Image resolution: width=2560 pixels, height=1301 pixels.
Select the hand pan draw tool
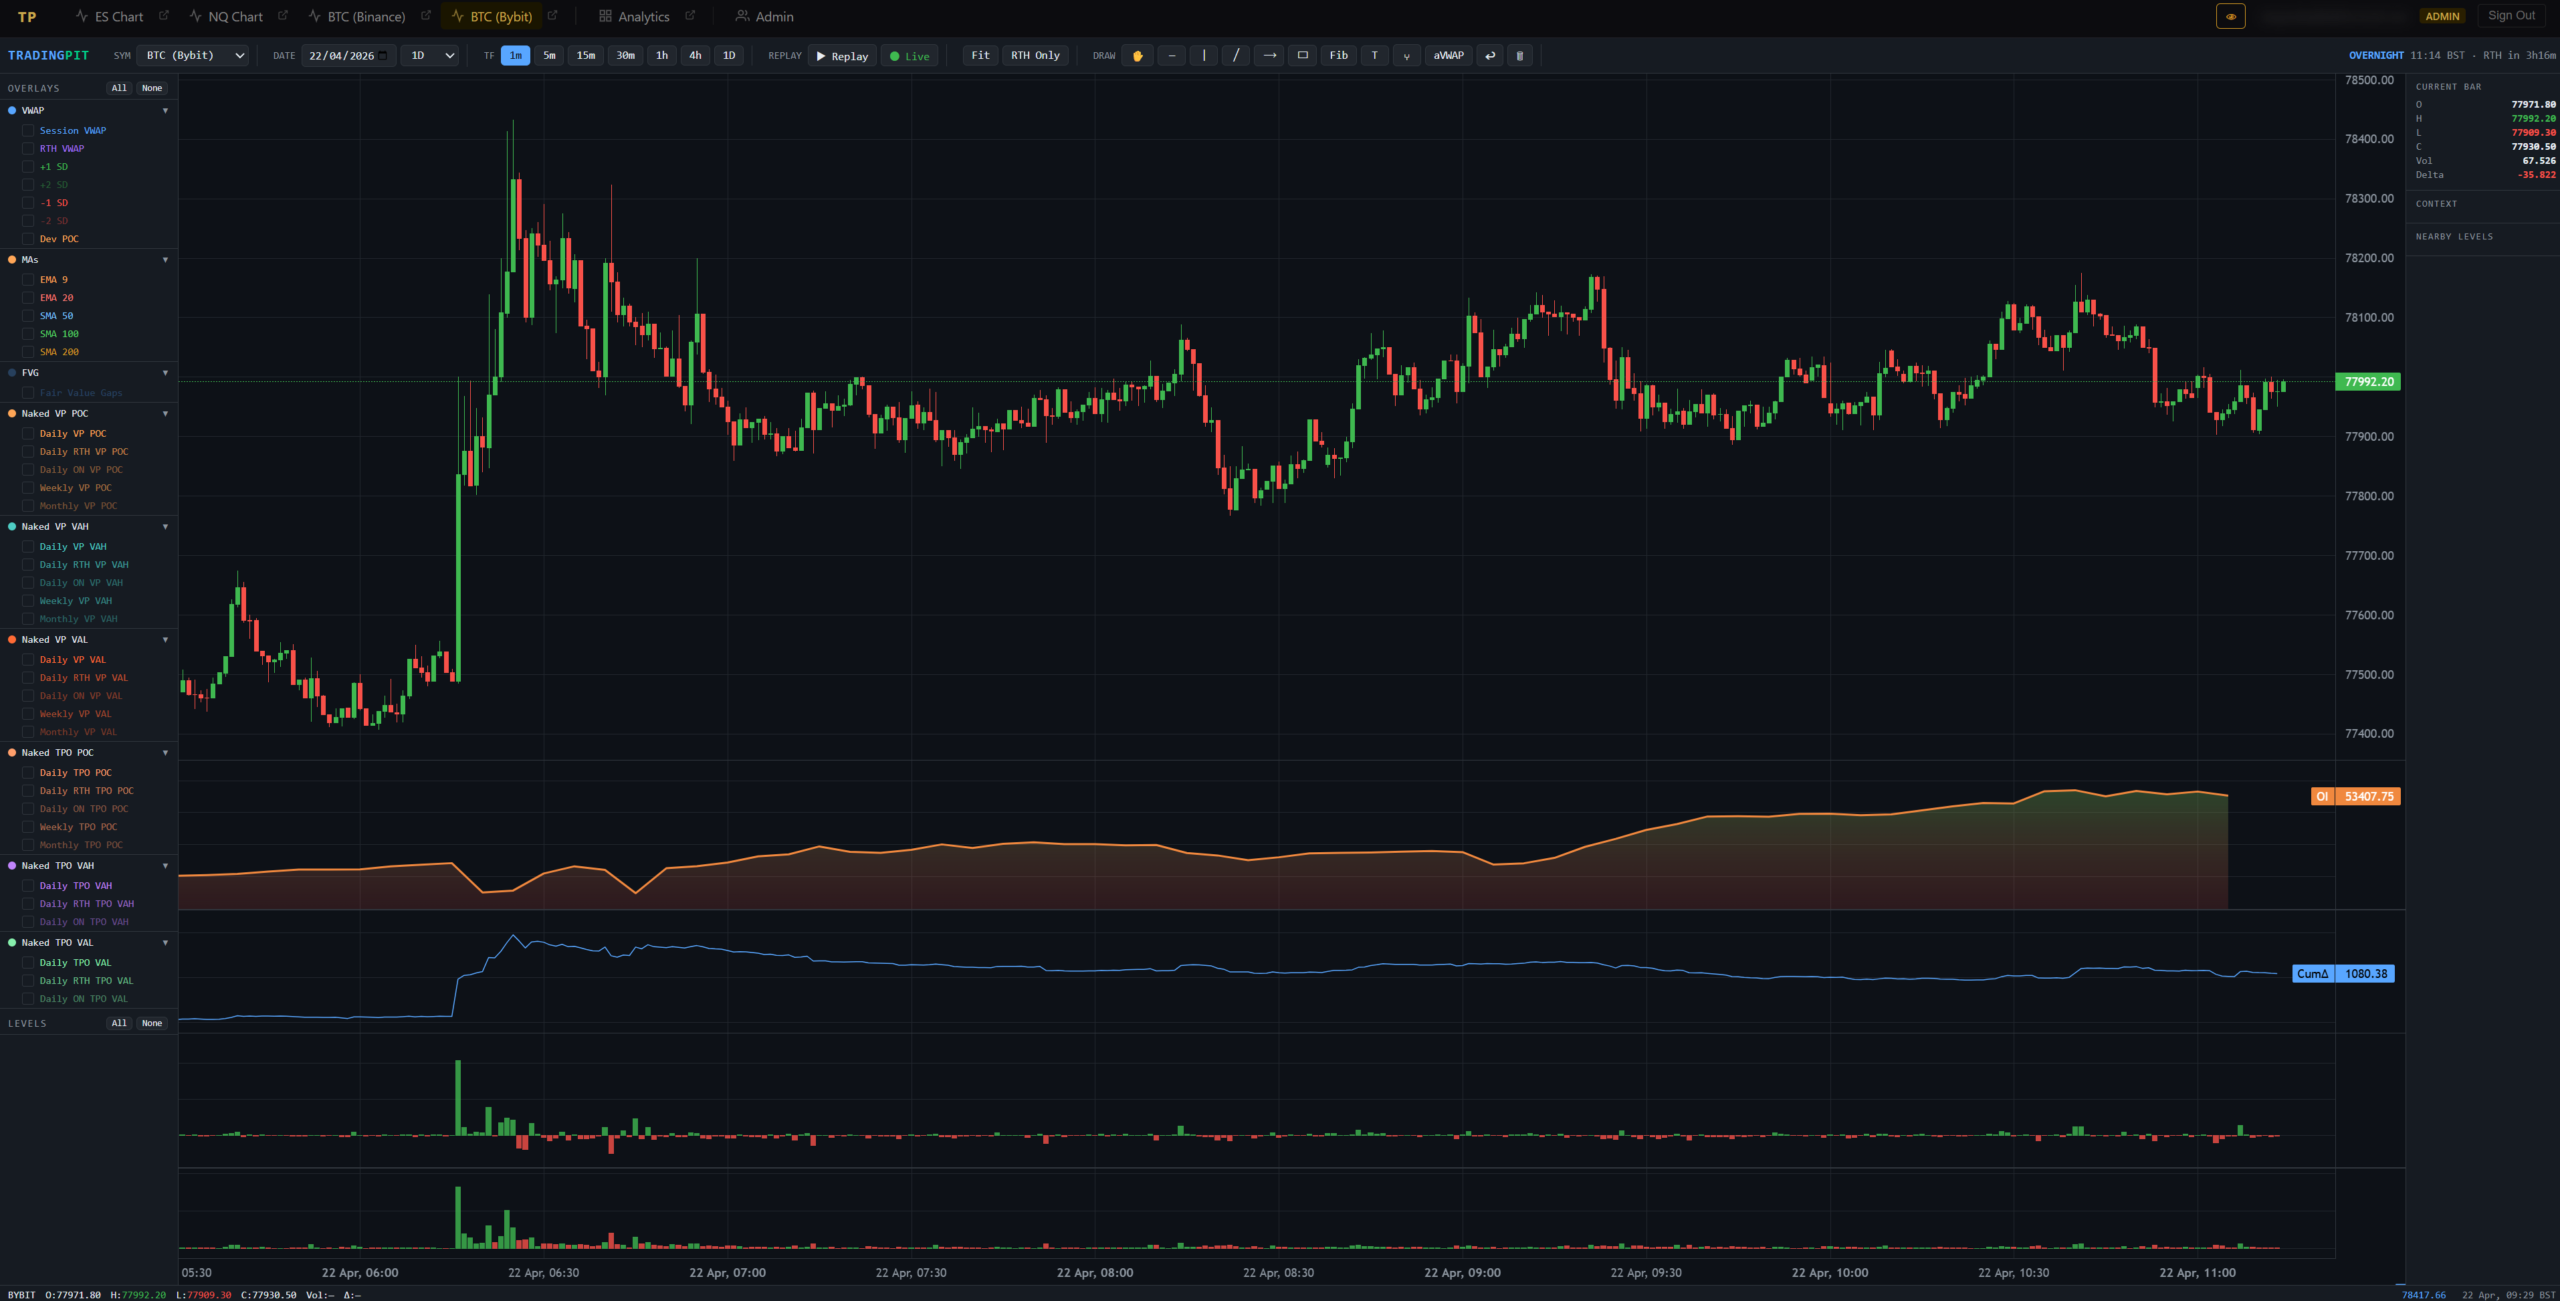1137,56
